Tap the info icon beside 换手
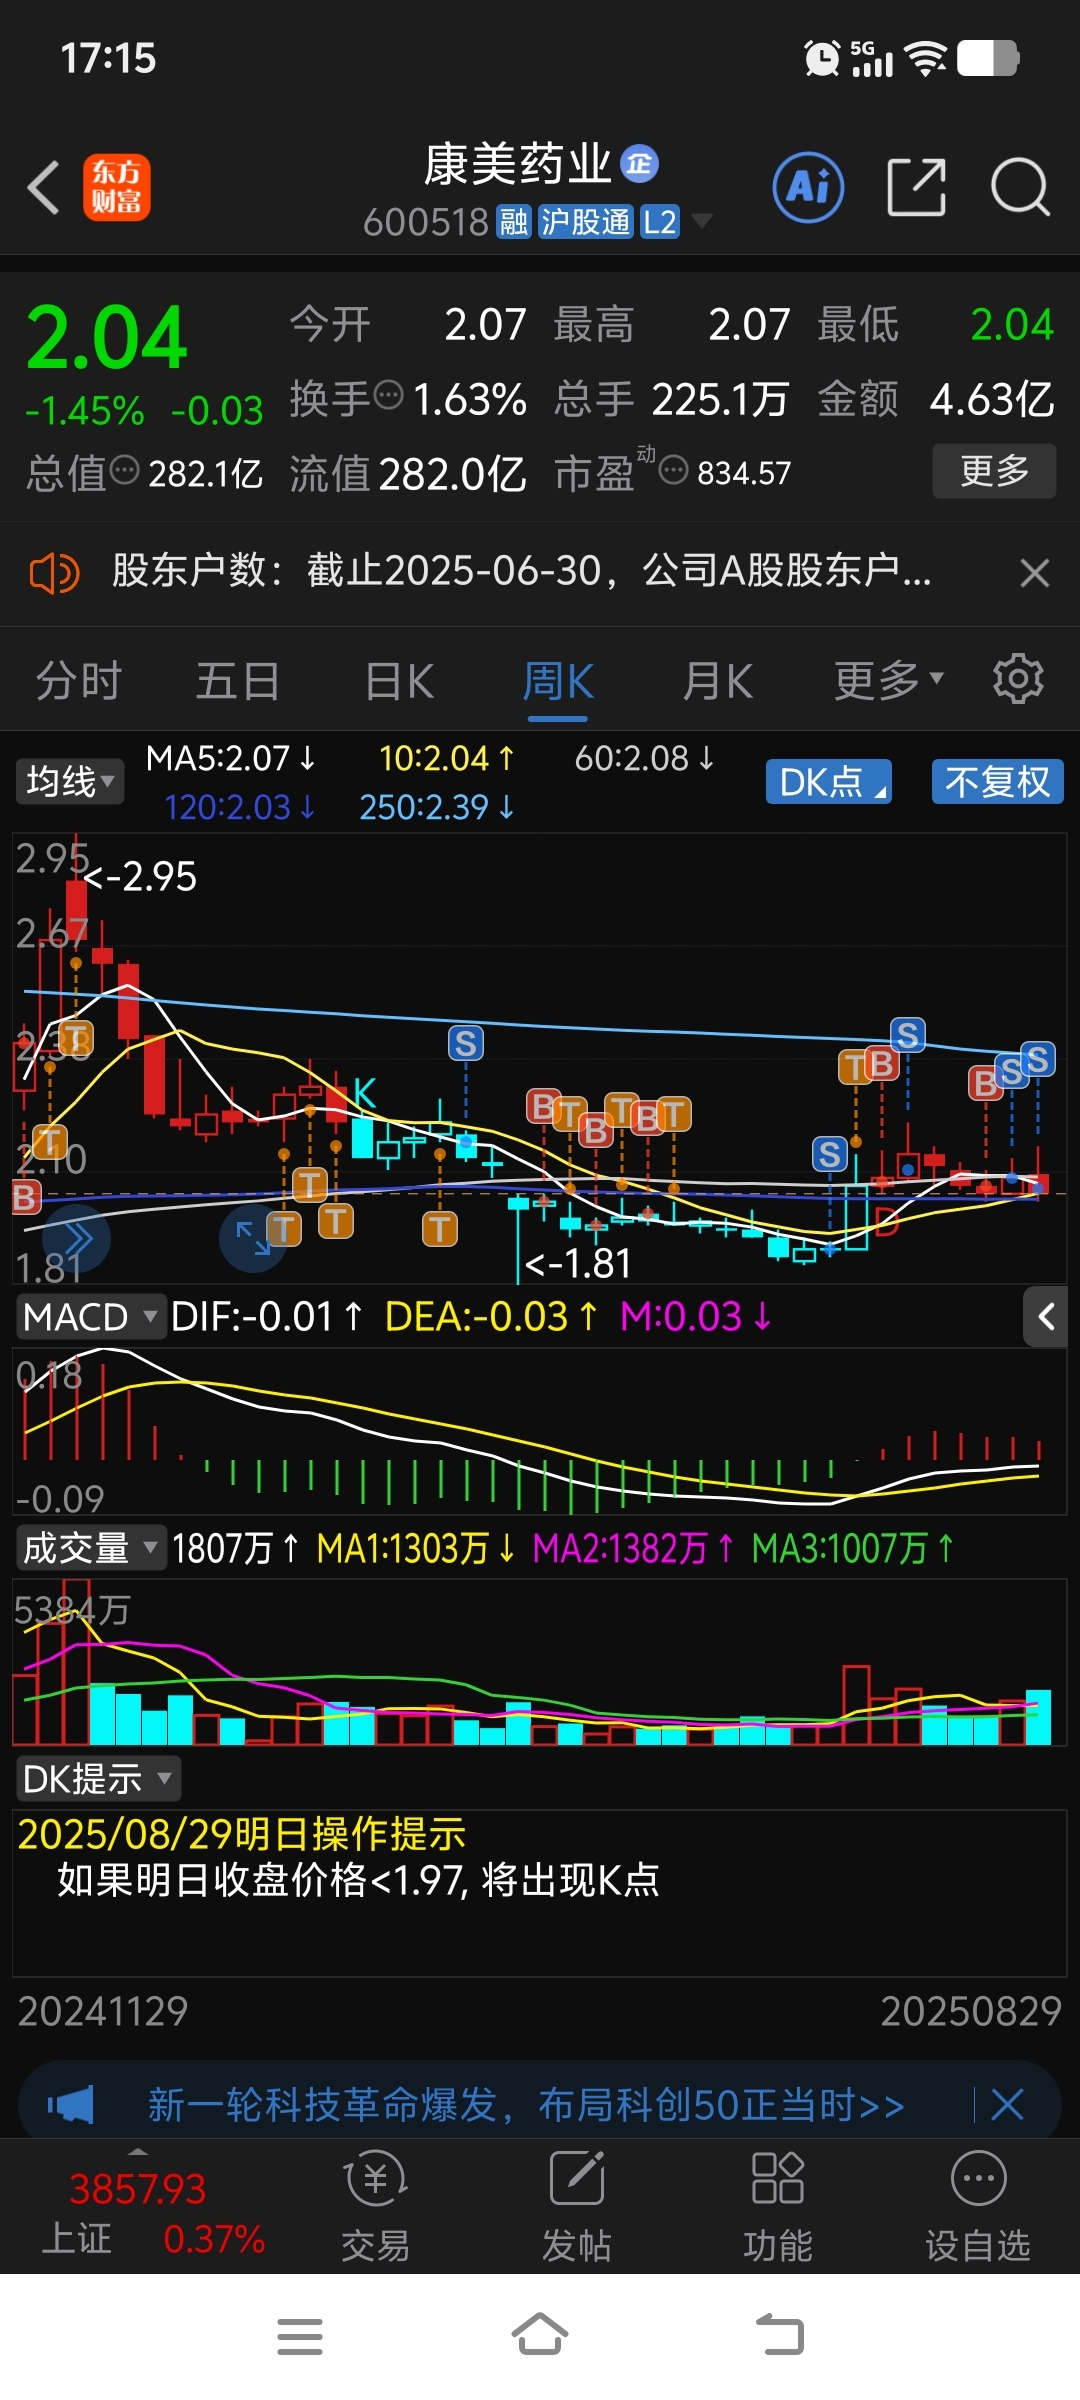Screen dimensions: 1080x2400 tap(388, 396)
